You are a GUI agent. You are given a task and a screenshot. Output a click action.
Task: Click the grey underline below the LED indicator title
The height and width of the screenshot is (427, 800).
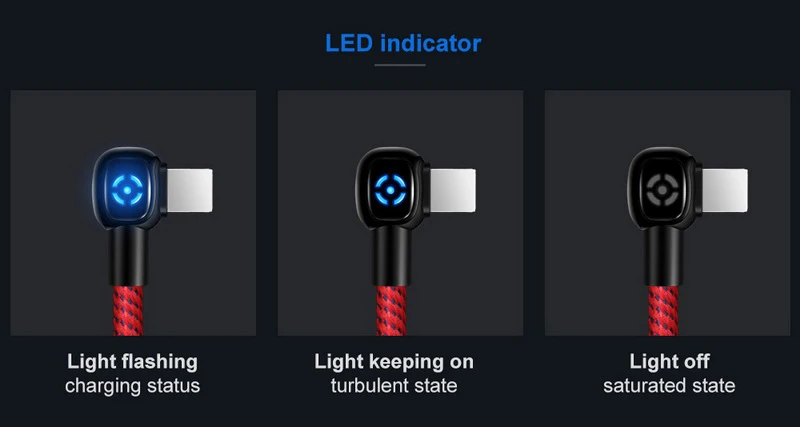[x=400, y=65]
